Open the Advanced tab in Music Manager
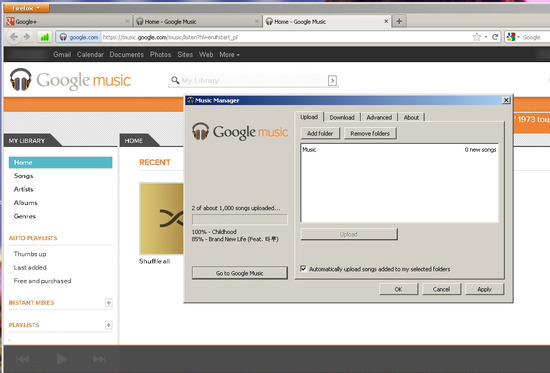This screenshot has height=373, width=550. (379, 117)
